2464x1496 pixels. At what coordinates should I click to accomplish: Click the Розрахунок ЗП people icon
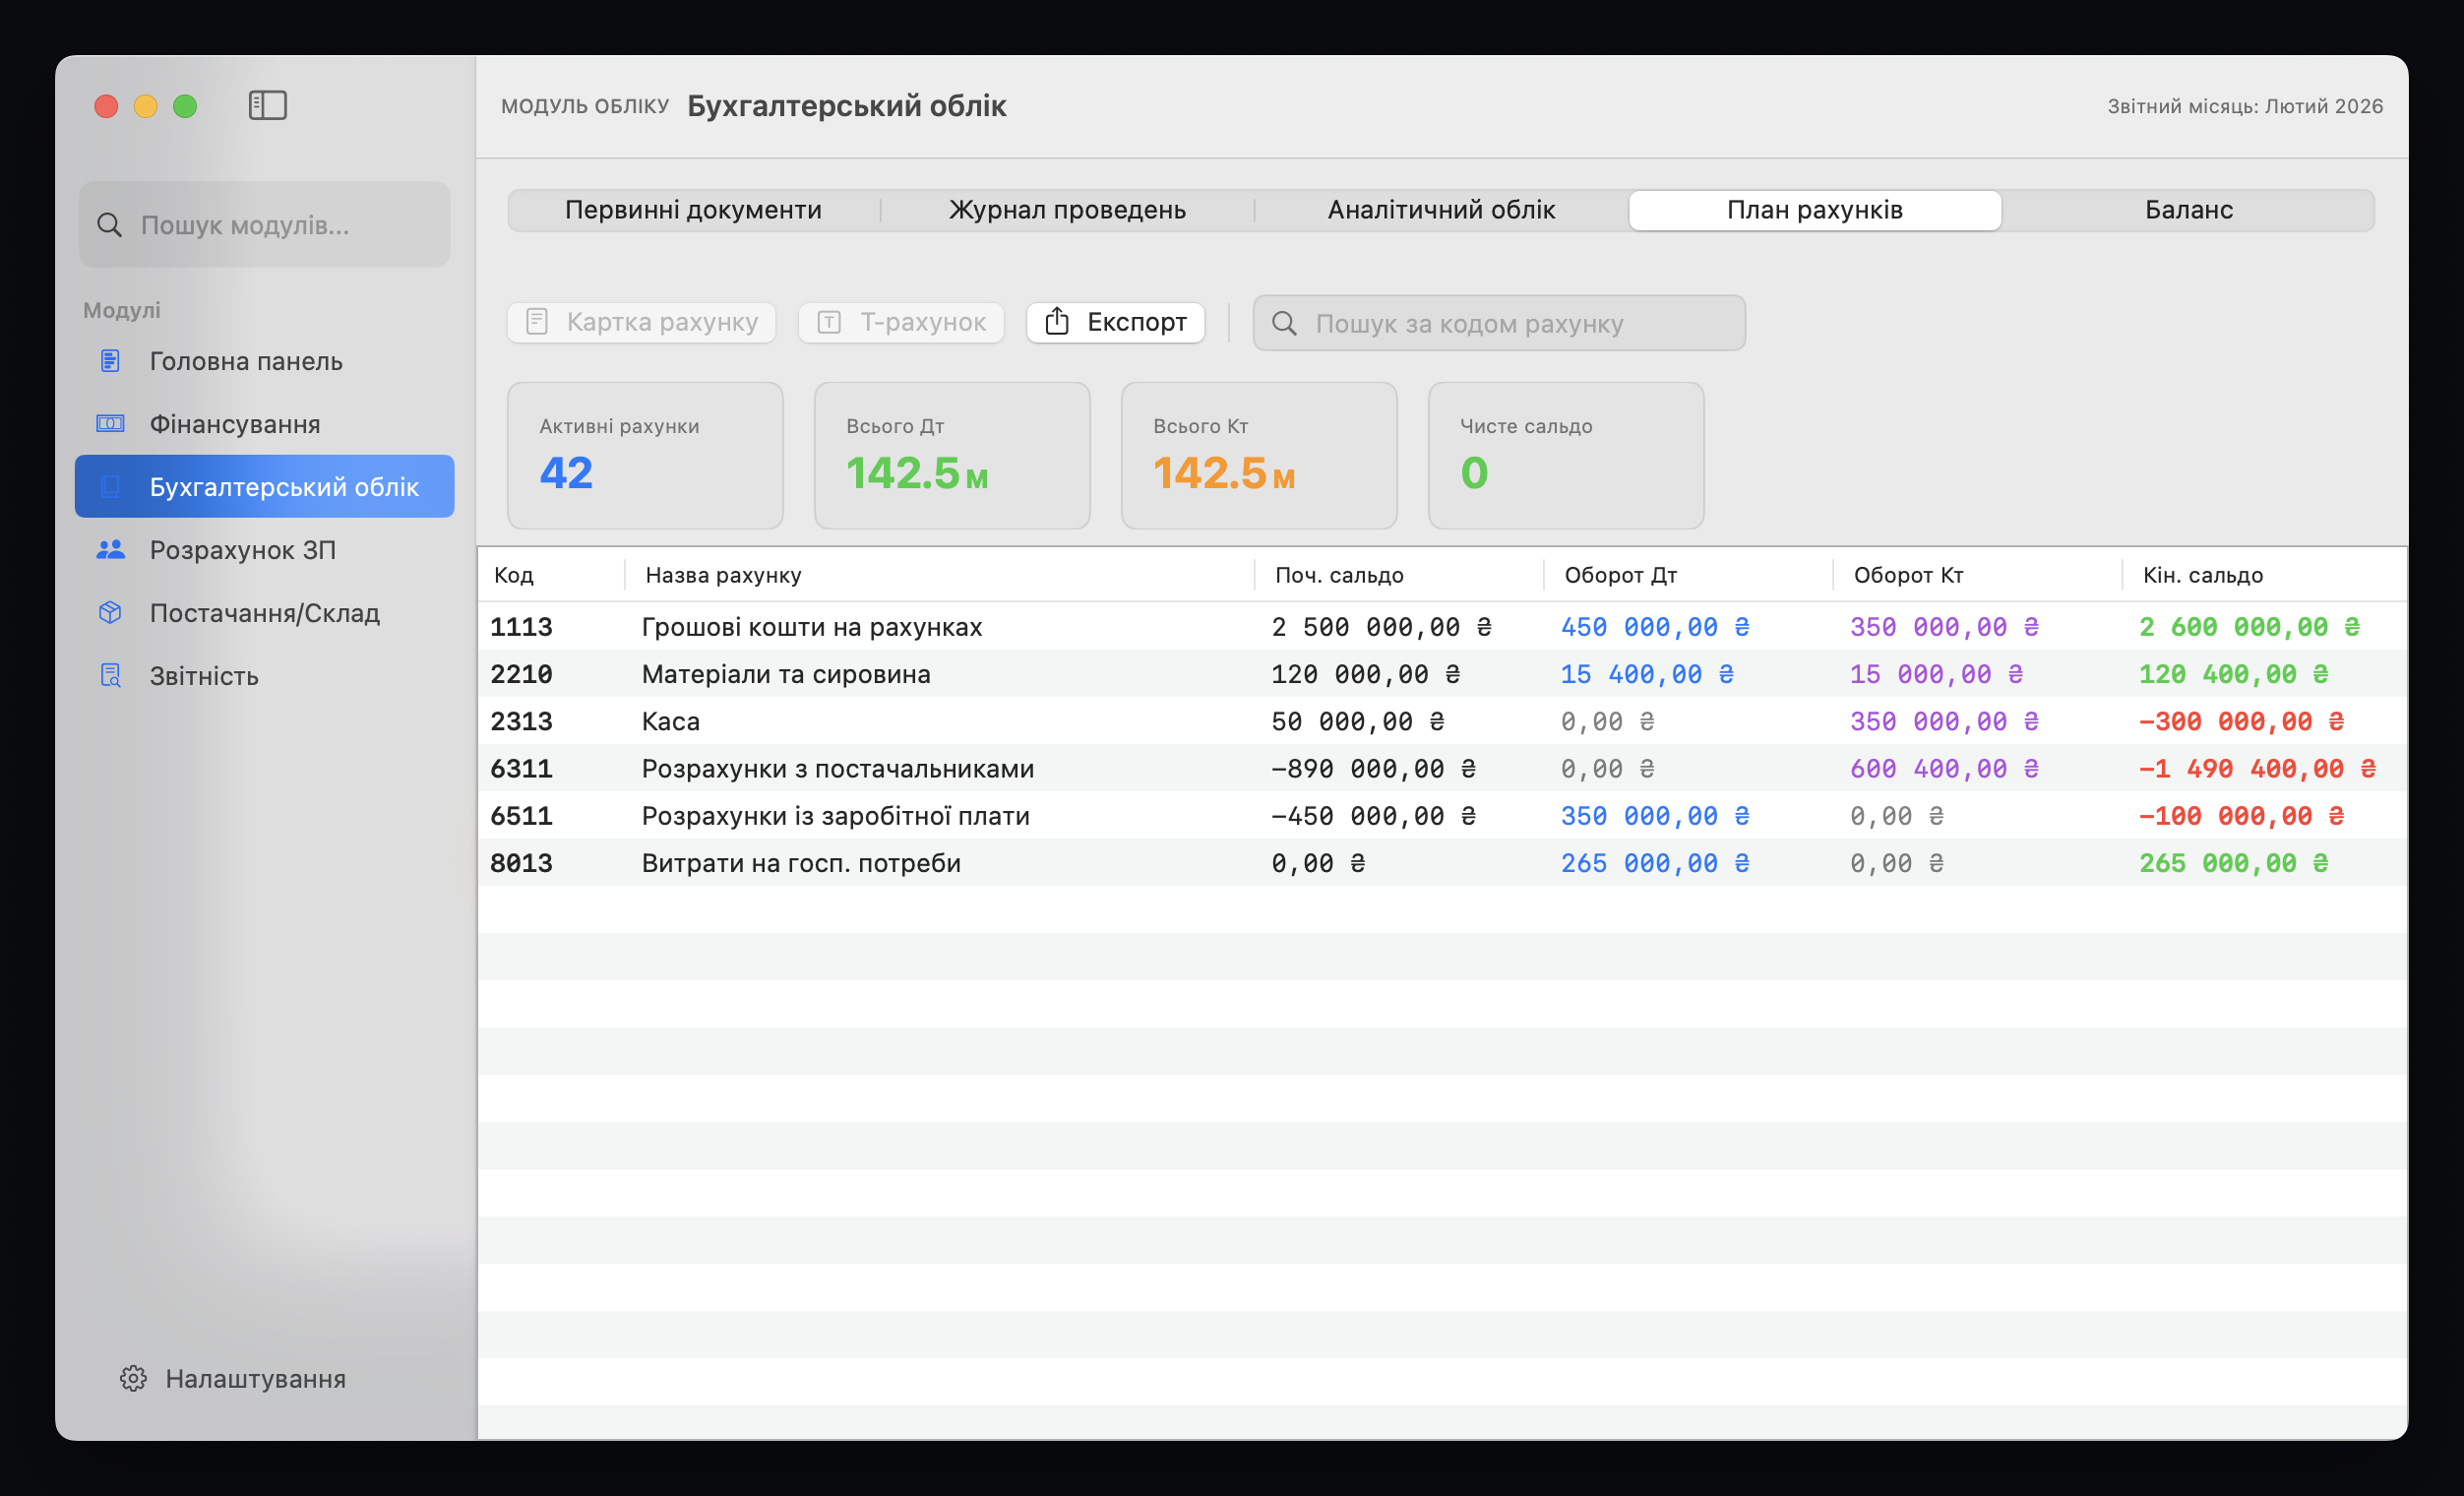(110, 550)
